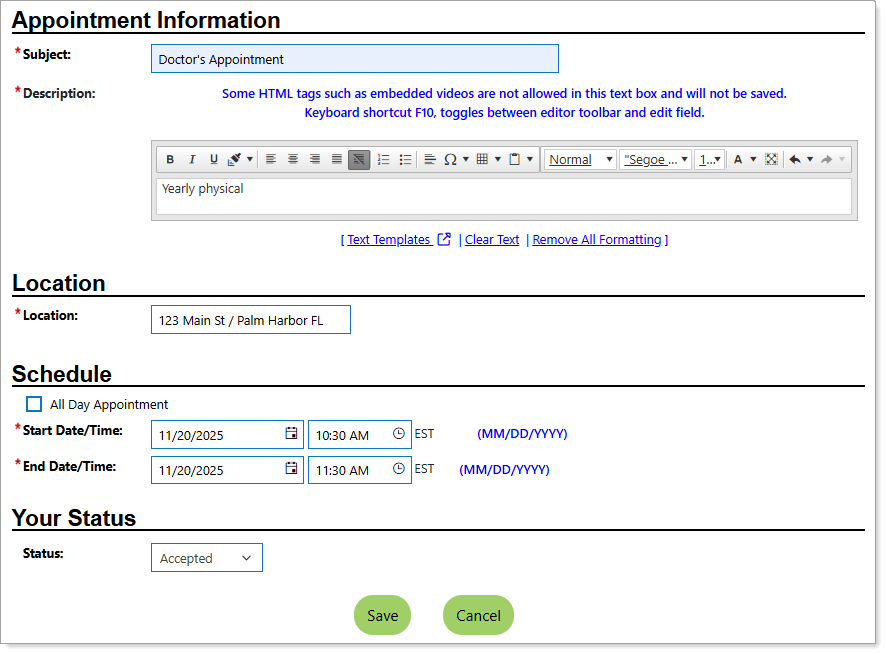Open the Segoe font name dropdown
The height and width of the screenshot is (654, 886).
click(x=655, y=160)
